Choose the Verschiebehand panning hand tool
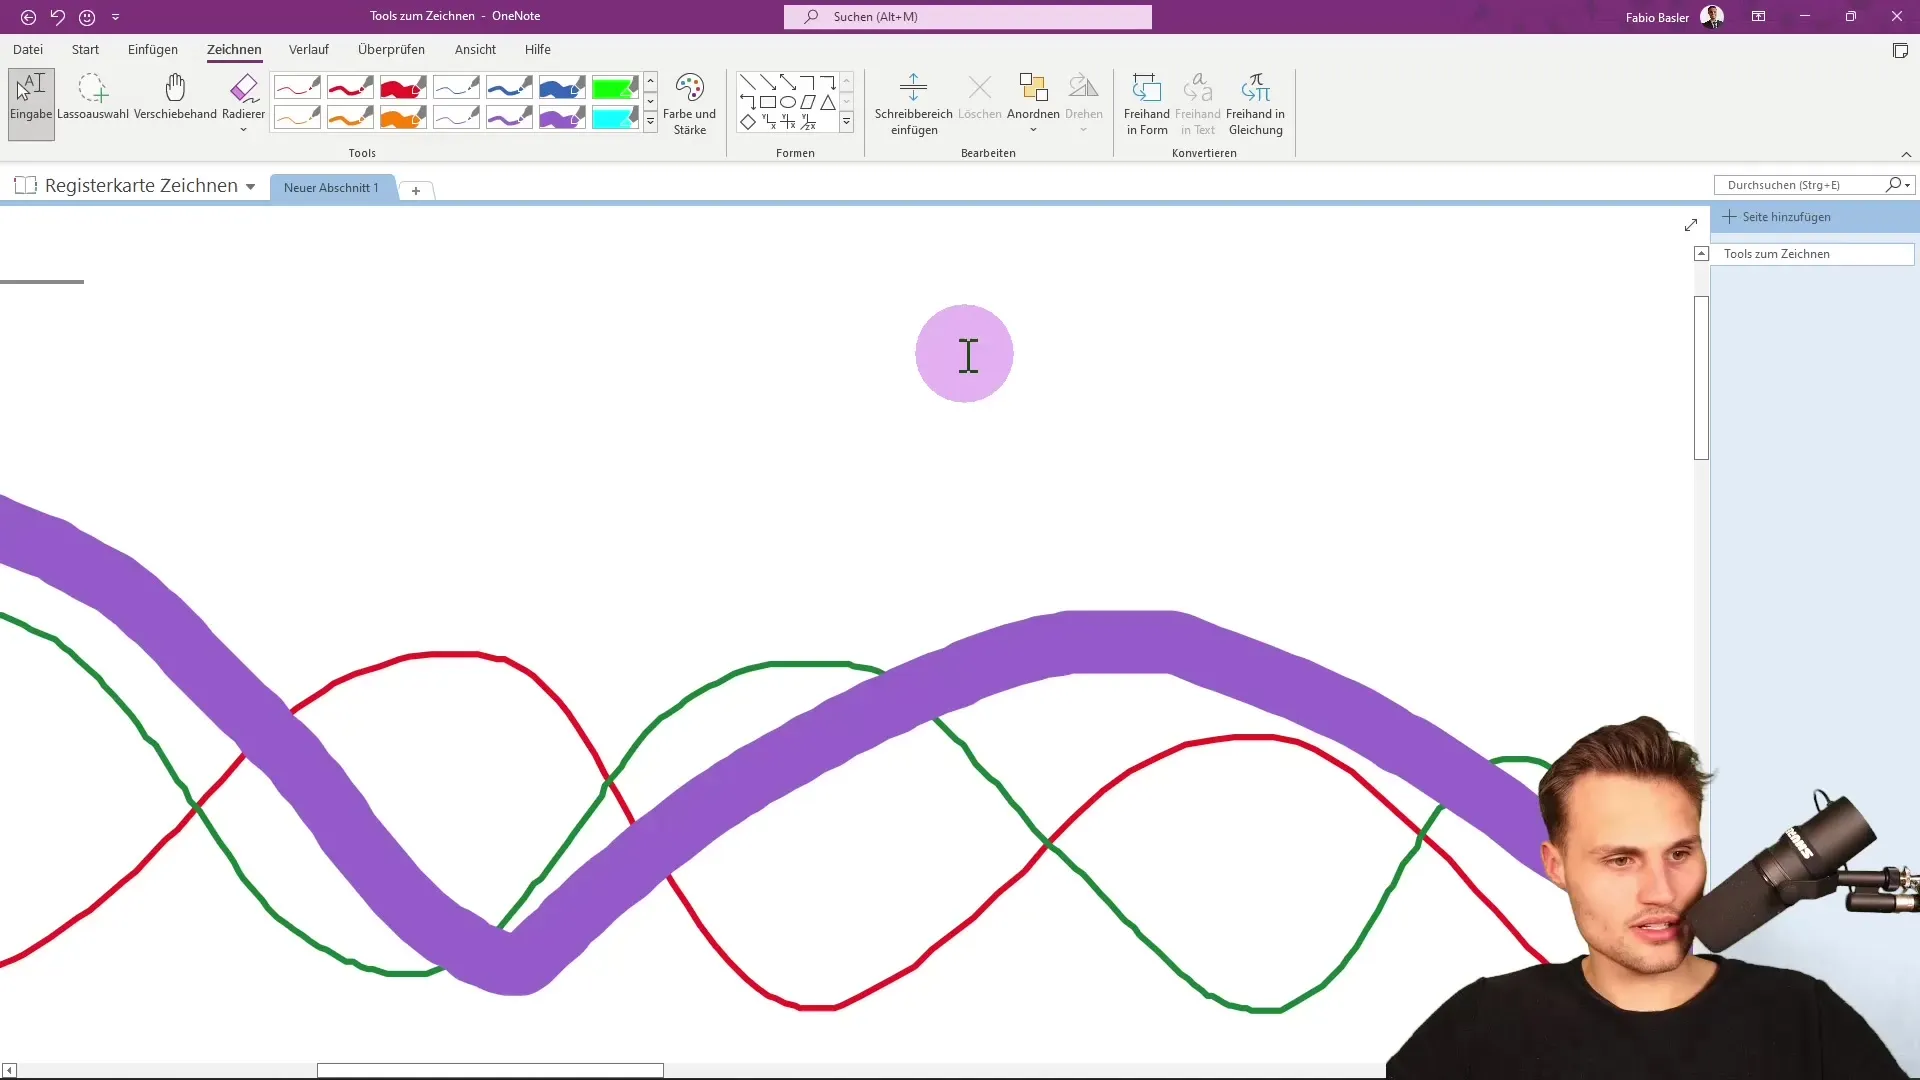The height and width of the screenshot is (1080, 1920). [x=175, y=98]
